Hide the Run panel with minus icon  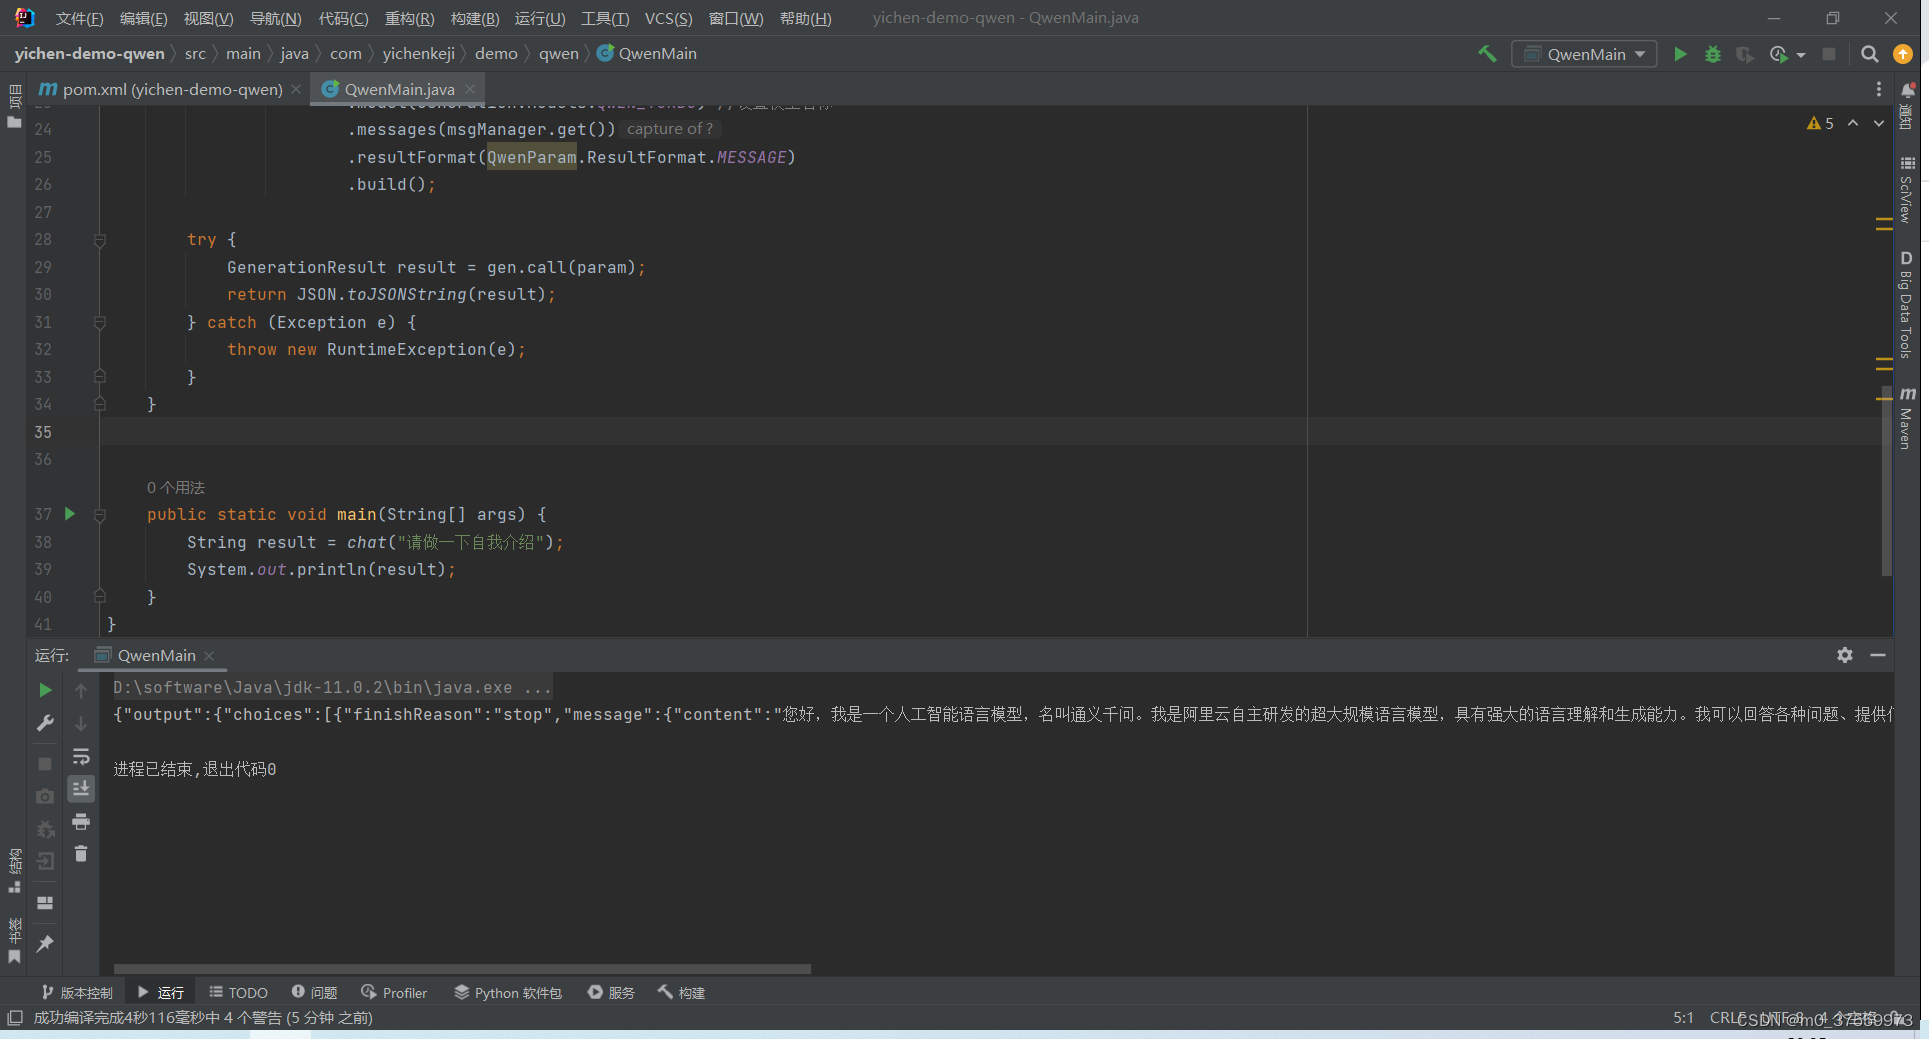coord(1878,655)
